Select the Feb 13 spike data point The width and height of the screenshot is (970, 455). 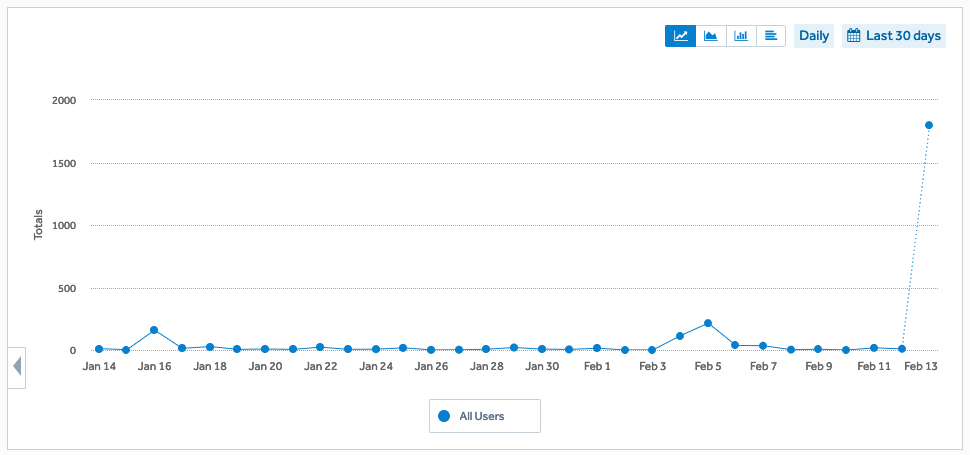(929, 125)
